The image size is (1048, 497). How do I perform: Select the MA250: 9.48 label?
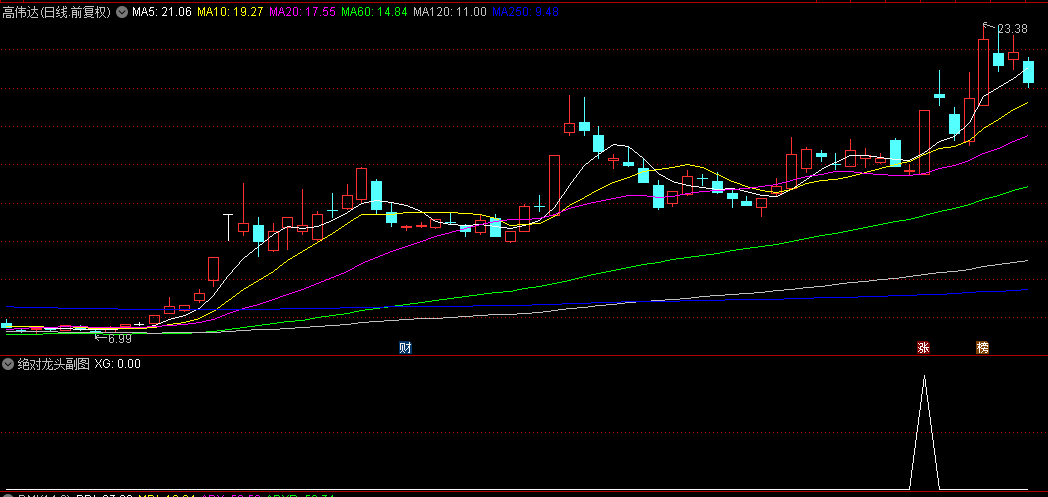525,12
